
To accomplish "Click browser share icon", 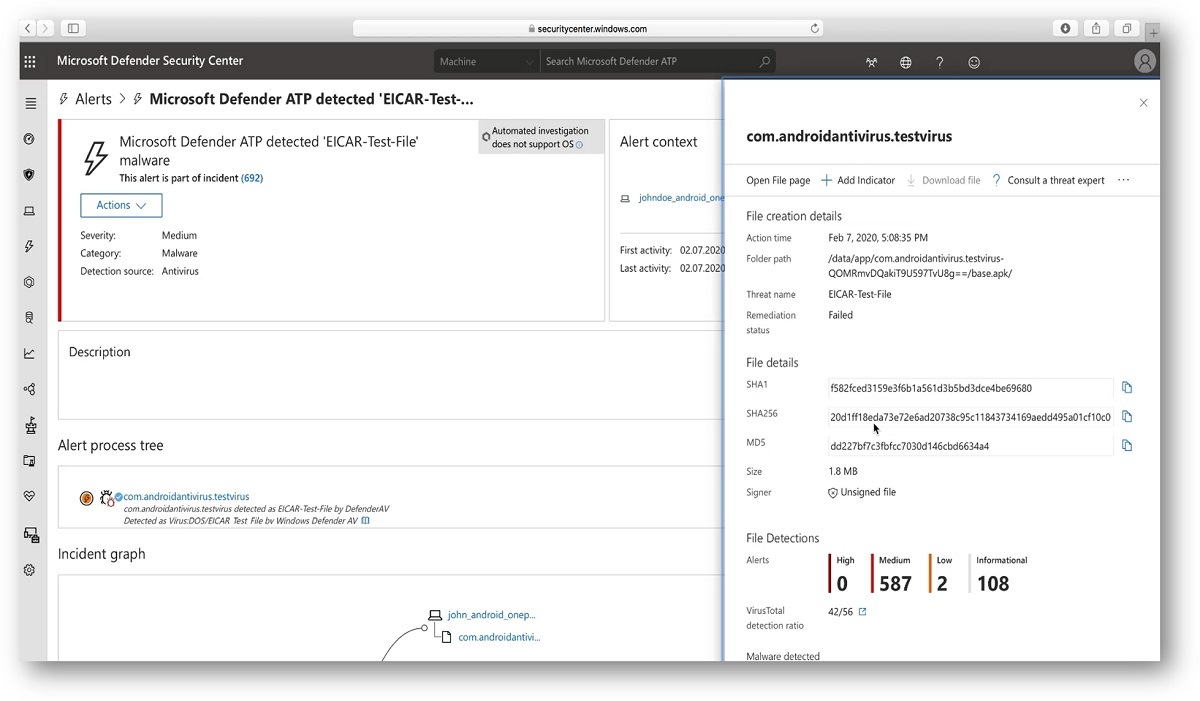I will click(x=1096, y=28).
